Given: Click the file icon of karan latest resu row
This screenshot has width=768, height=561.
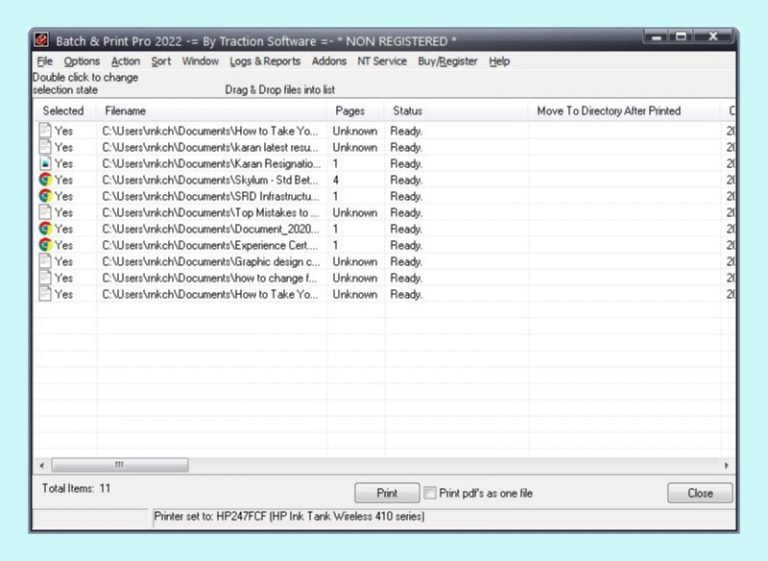Looking at the screenshot, I should coord(45,147).
